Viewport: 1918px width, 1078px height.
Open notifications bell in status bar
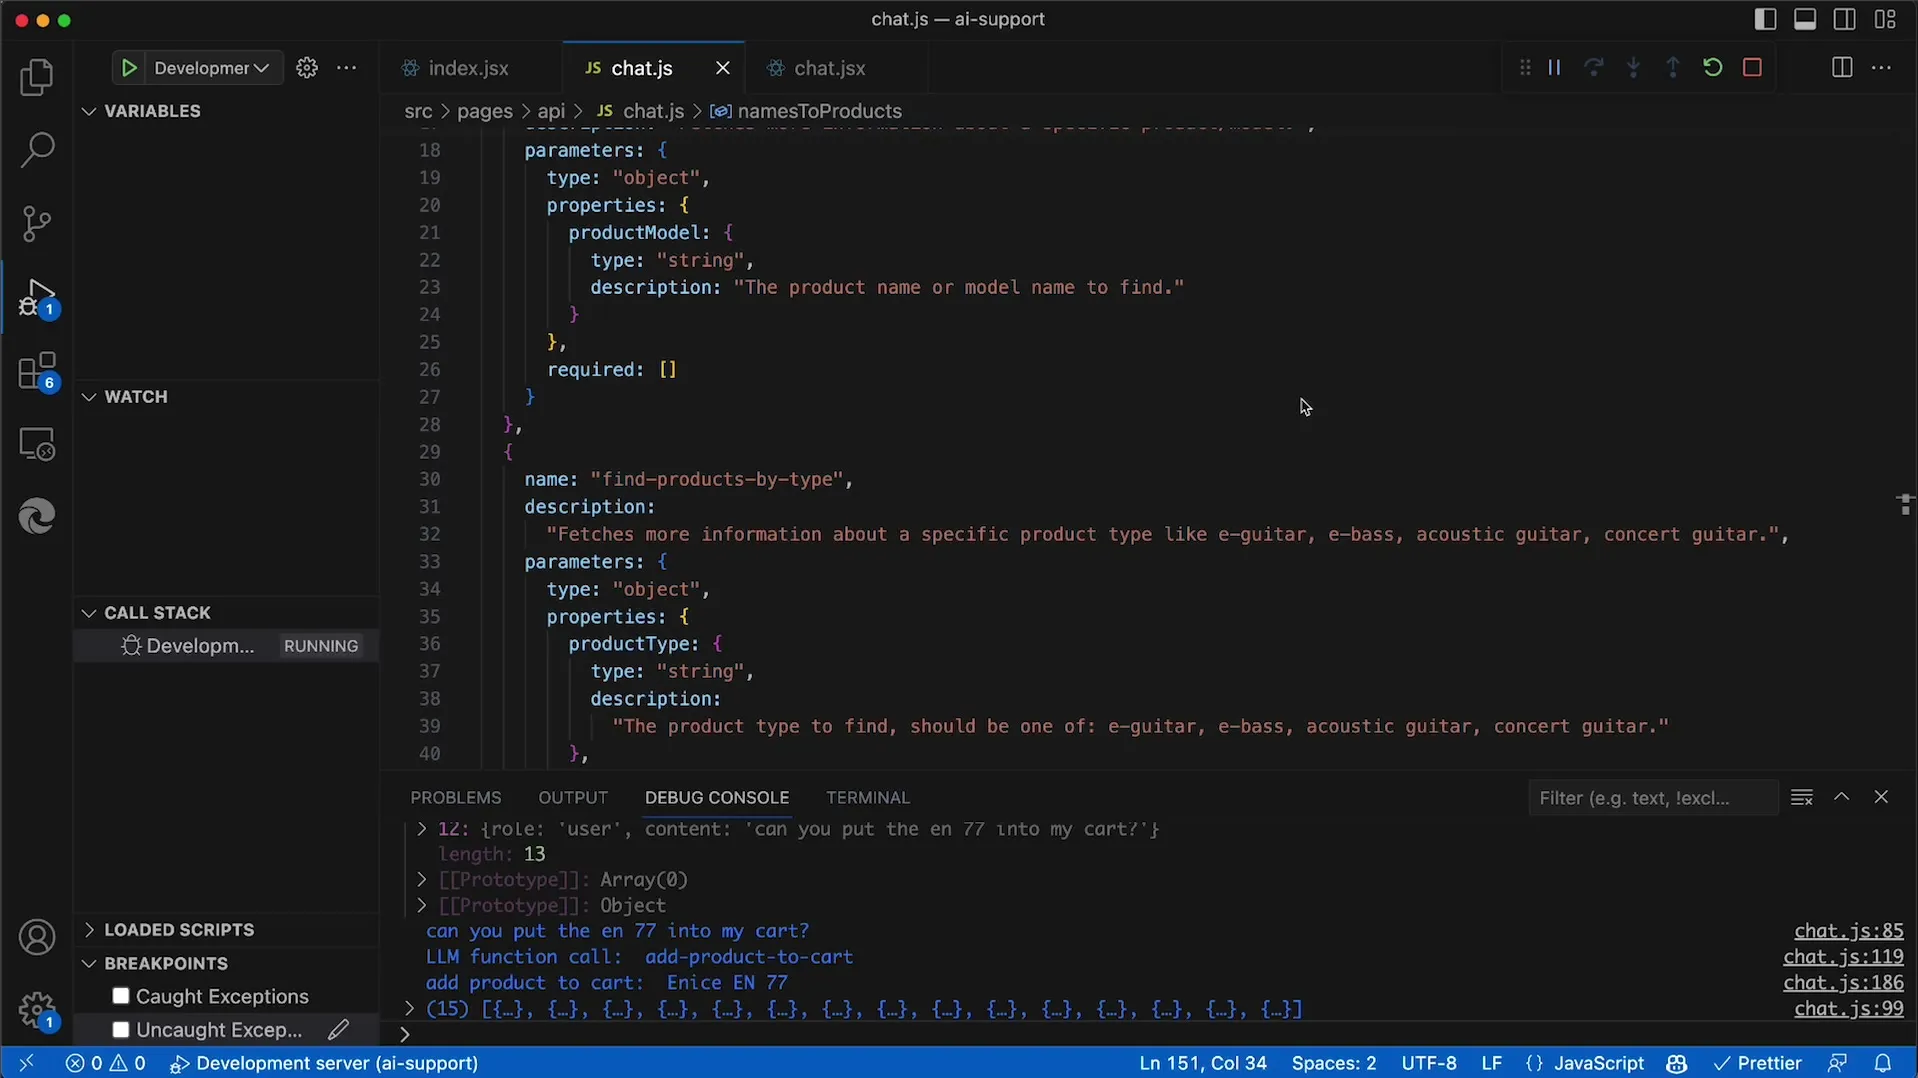[1882, 1063]
